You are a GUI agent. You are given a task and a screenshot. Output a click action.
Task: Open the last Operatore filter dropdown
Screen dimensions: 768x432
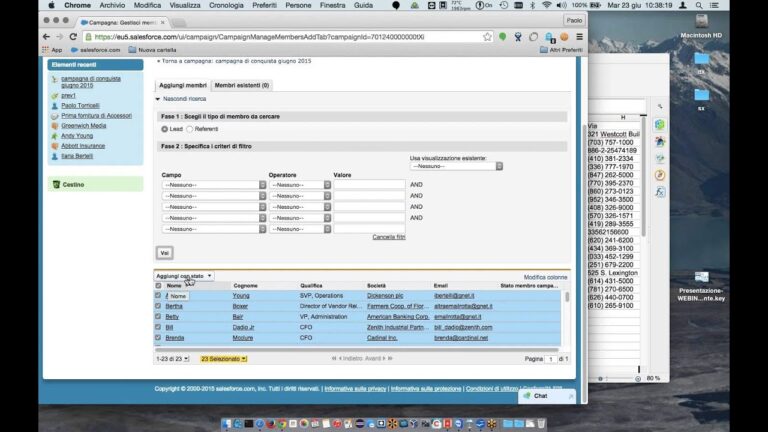coord(300,229)
